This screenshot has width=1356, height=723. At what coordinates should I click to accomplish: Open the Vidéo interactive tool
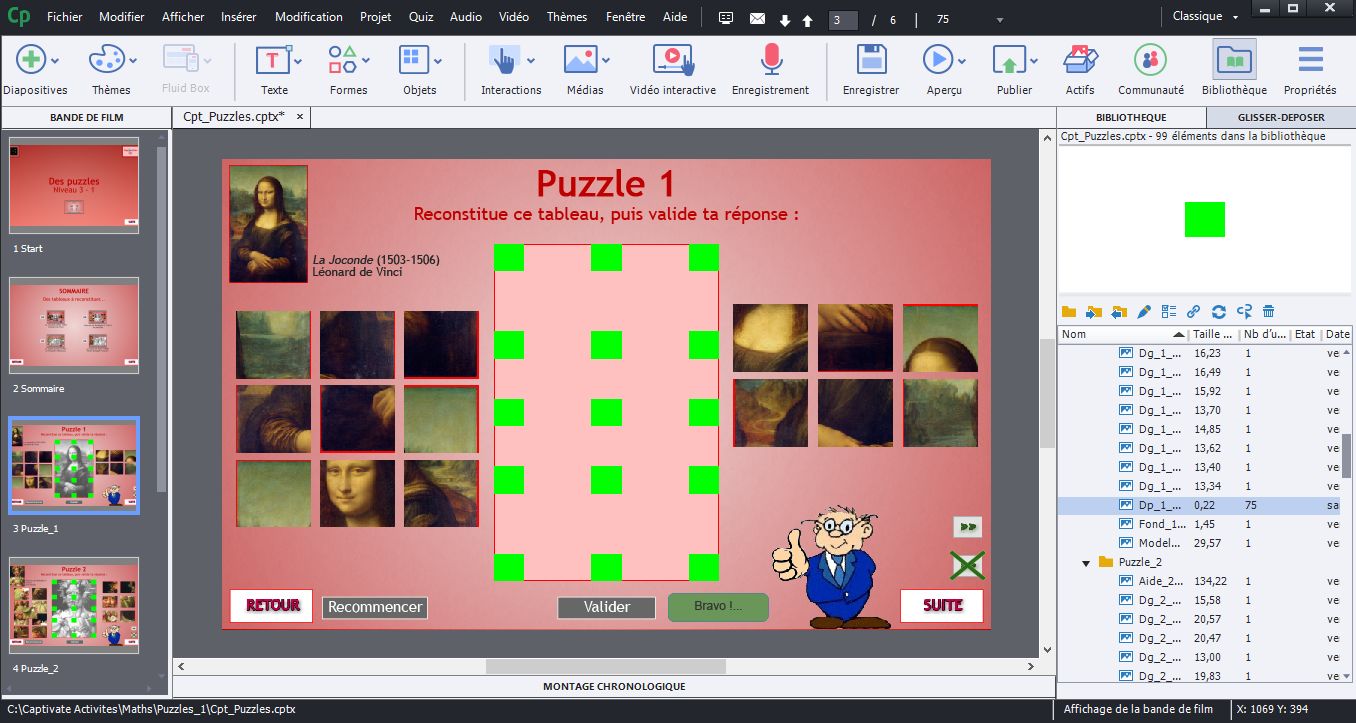[672, 62]
